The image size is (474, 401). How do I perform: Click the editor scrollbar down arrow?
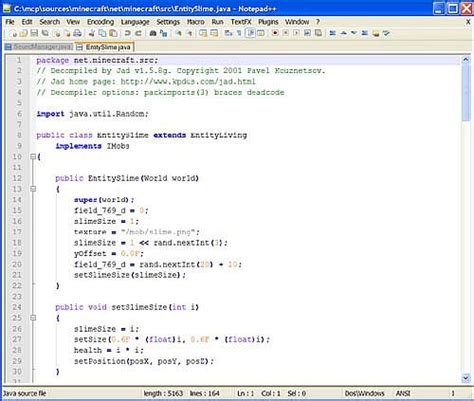coord(466,378)
